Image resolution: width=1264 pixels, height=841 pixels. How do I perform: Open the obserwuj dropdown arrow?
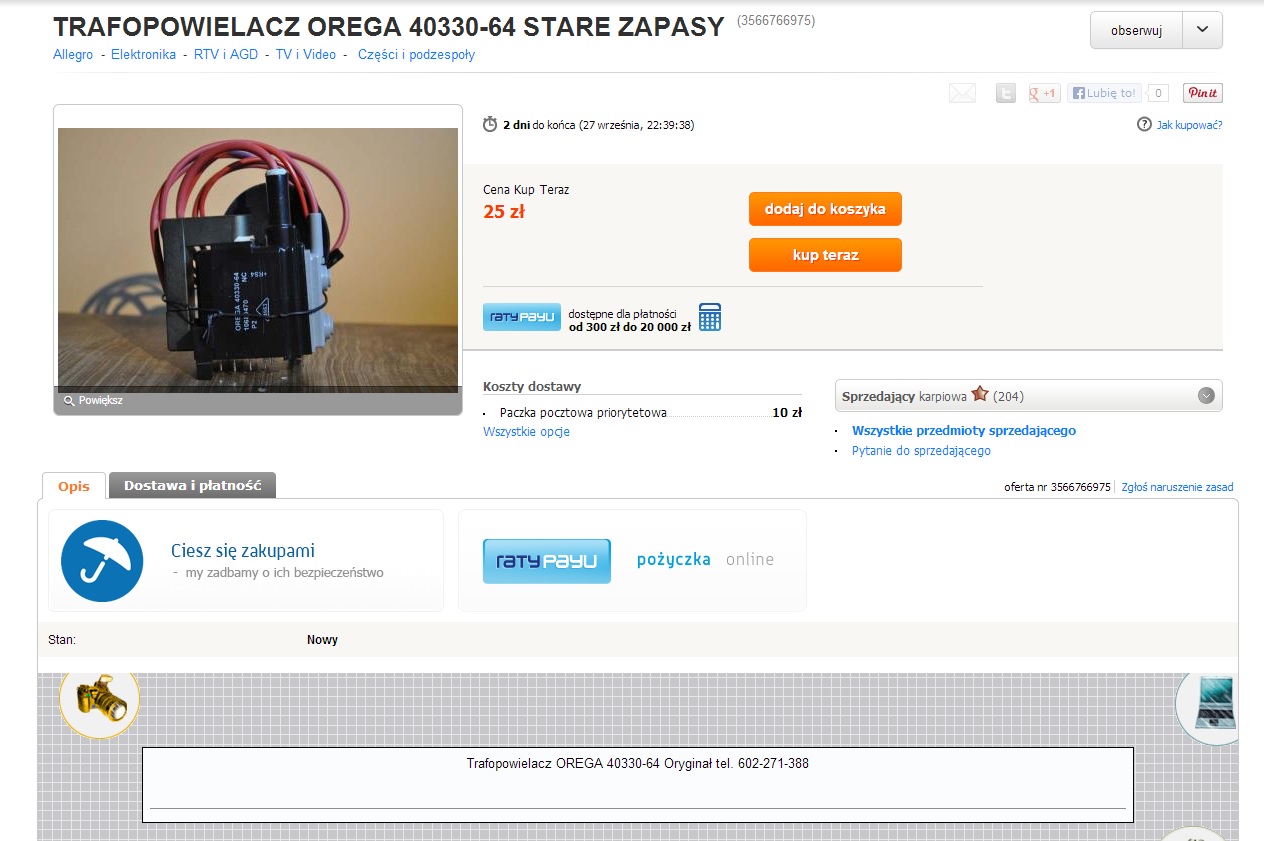pos(1202,30)
